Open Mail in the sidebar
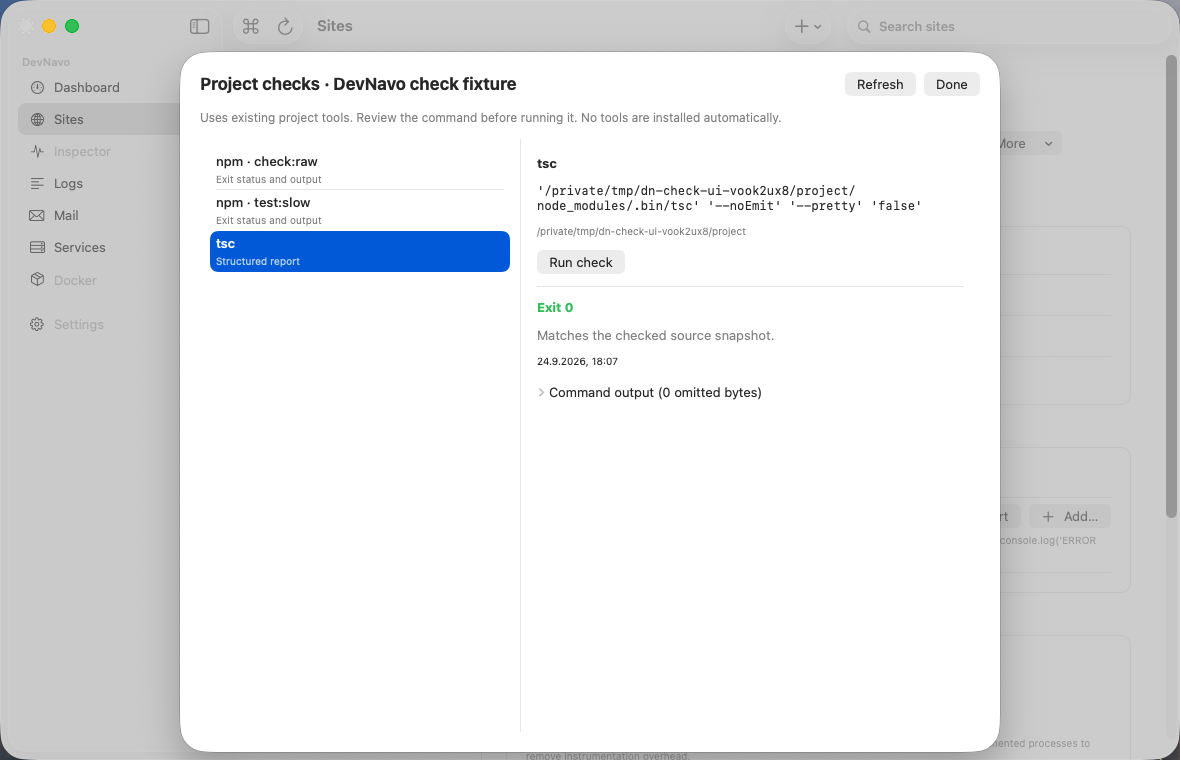1180x760 pixels. tap(100, 215)
